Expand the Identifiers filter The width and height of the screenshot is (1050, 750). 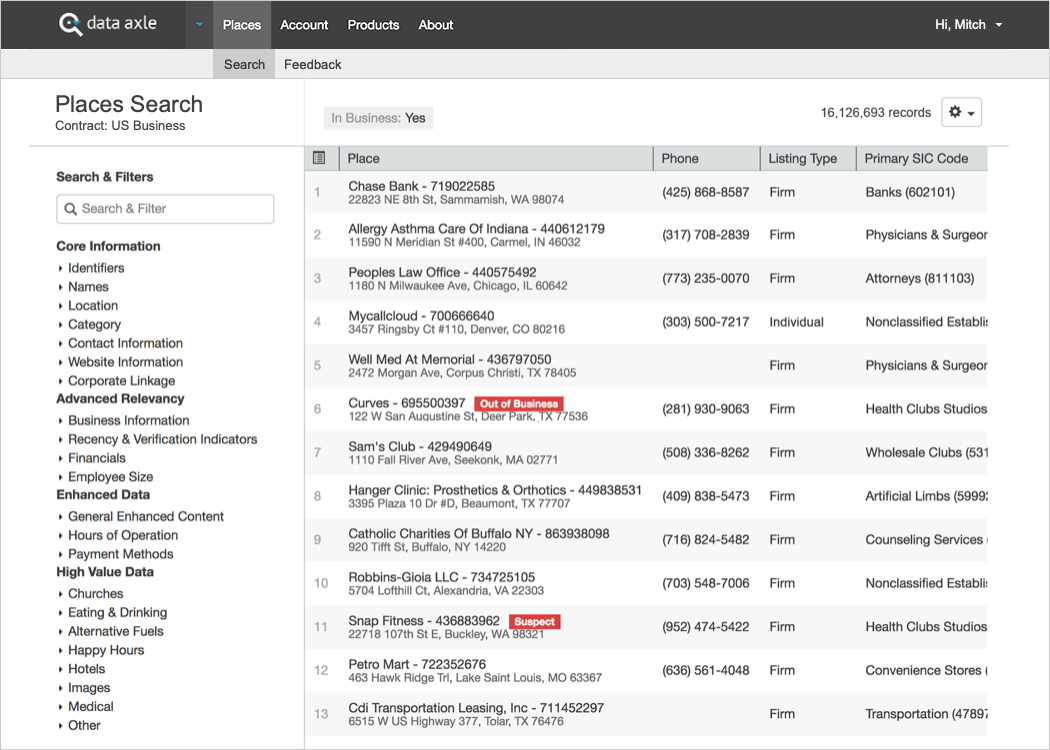click(x=96, y=268)
